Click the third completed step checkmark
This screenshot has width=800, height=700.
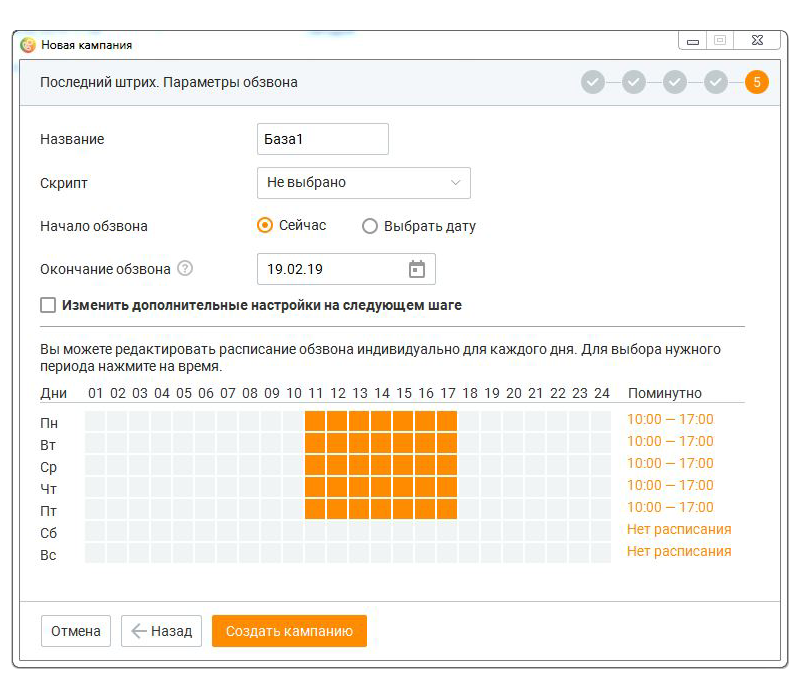675,82
